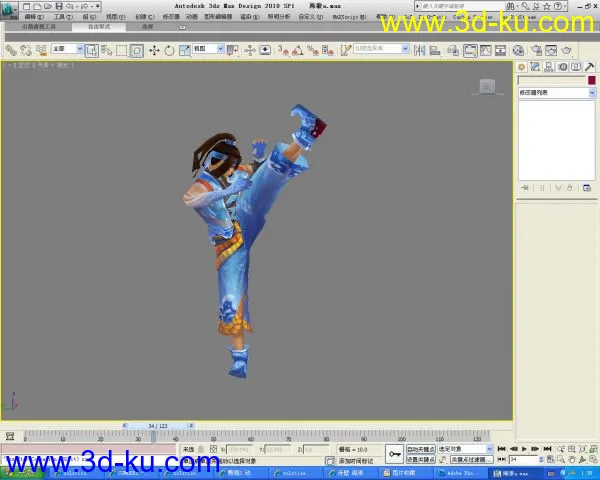Open the Layer Manager
600x480 pixels.
[453, 51]
